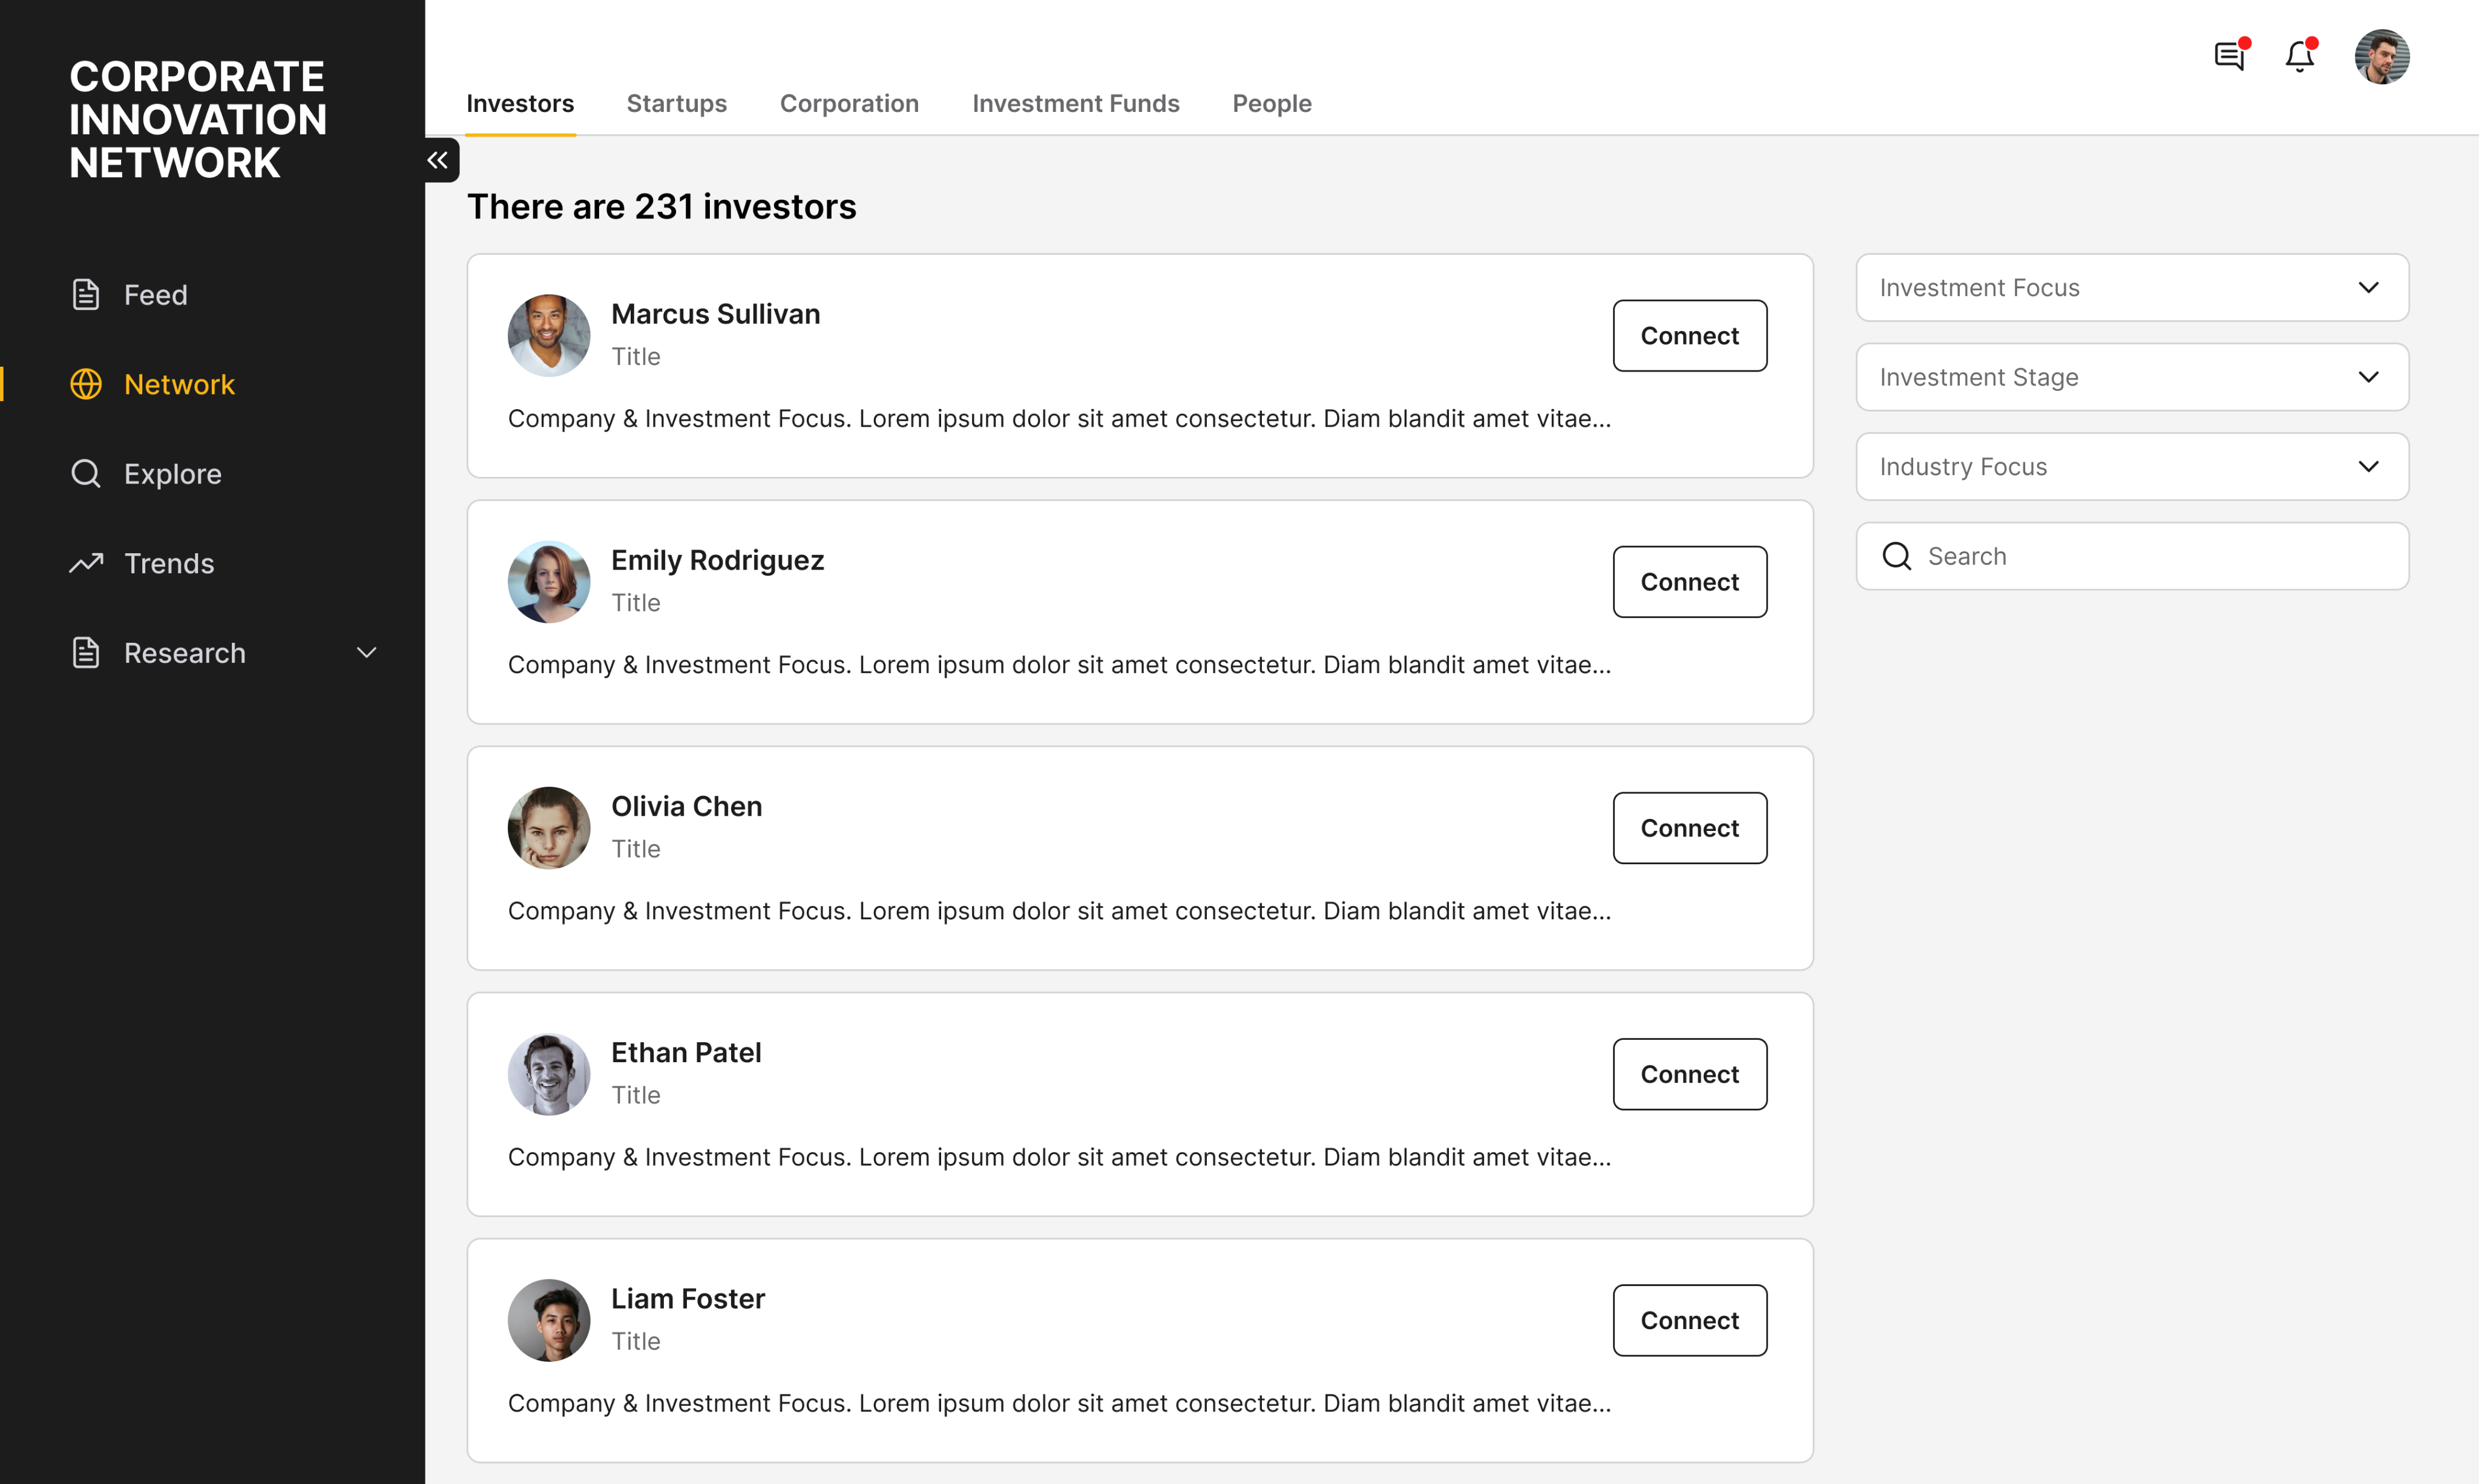Switch to the Investment Funds tab
The image size is (2479, 1484).
point(1075,103)
